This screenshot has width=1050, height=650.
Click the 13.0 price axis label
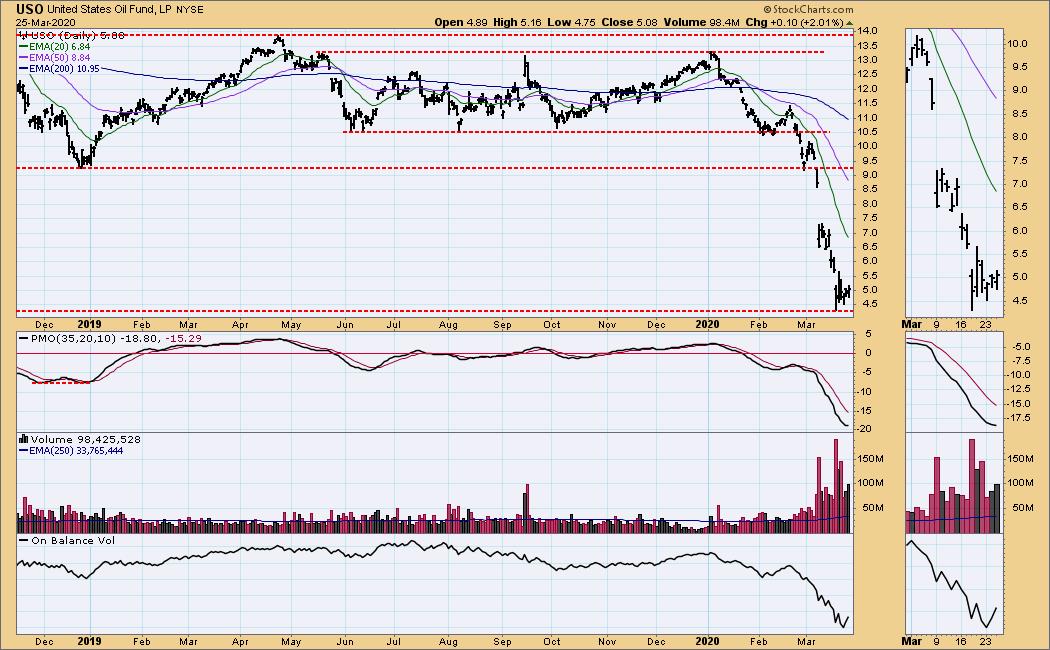[x=867, y=60]
